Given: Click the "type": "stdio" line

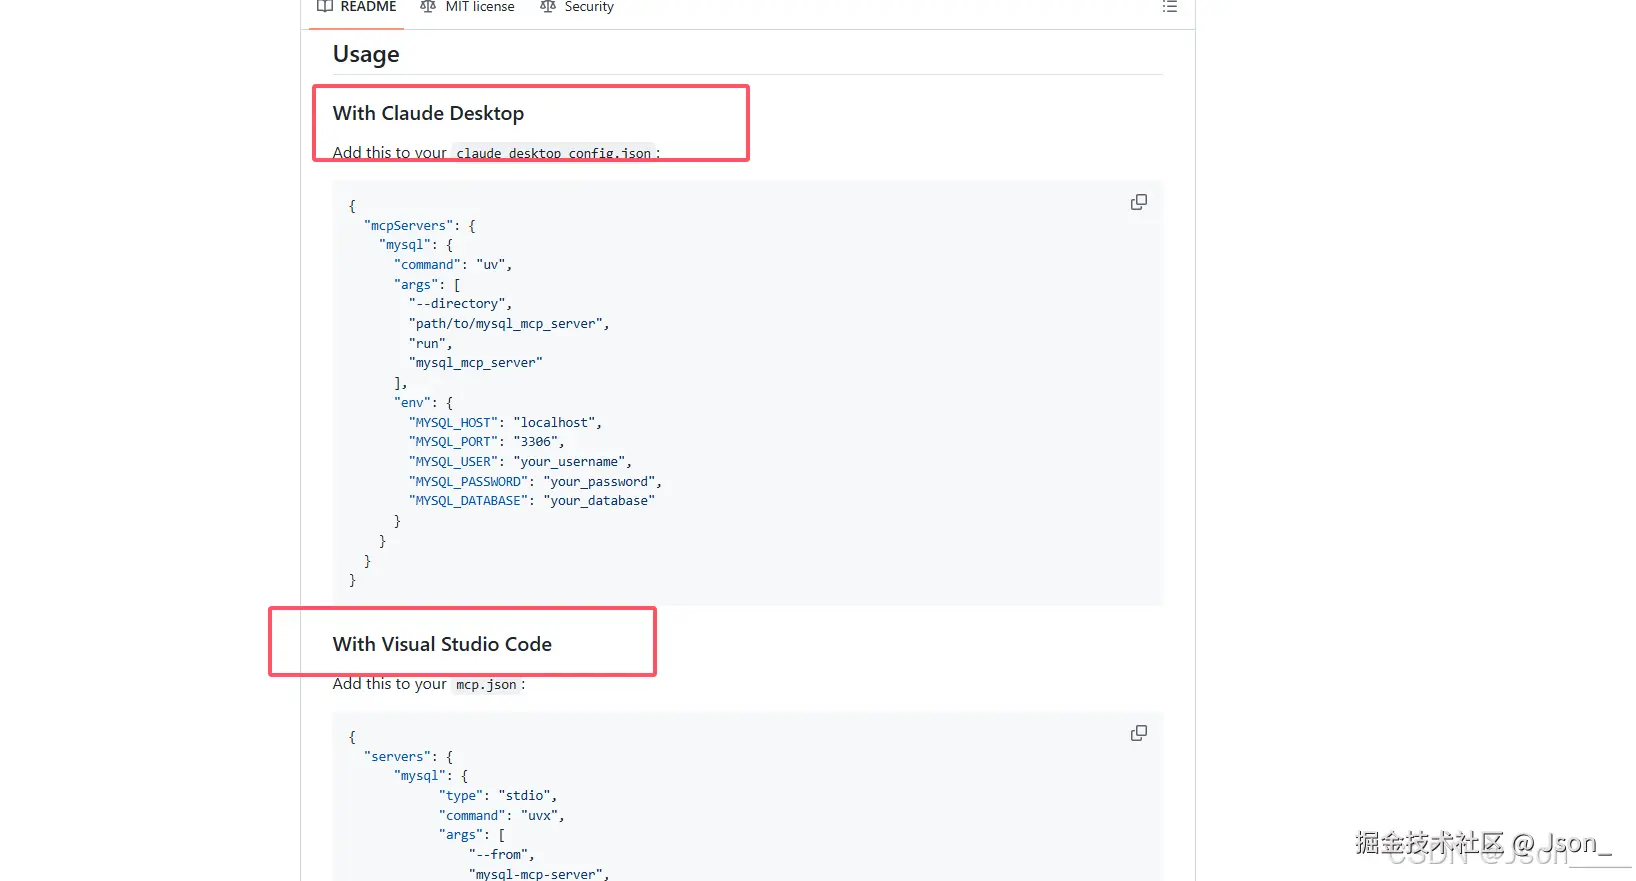Looking at the screenshot, I should (497, 796).
